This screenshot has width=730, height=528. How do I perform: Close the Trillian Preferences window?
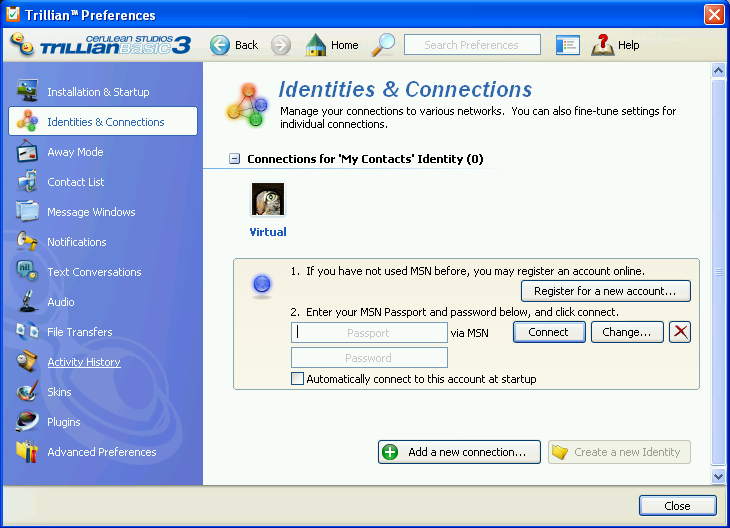click(714, 14)
